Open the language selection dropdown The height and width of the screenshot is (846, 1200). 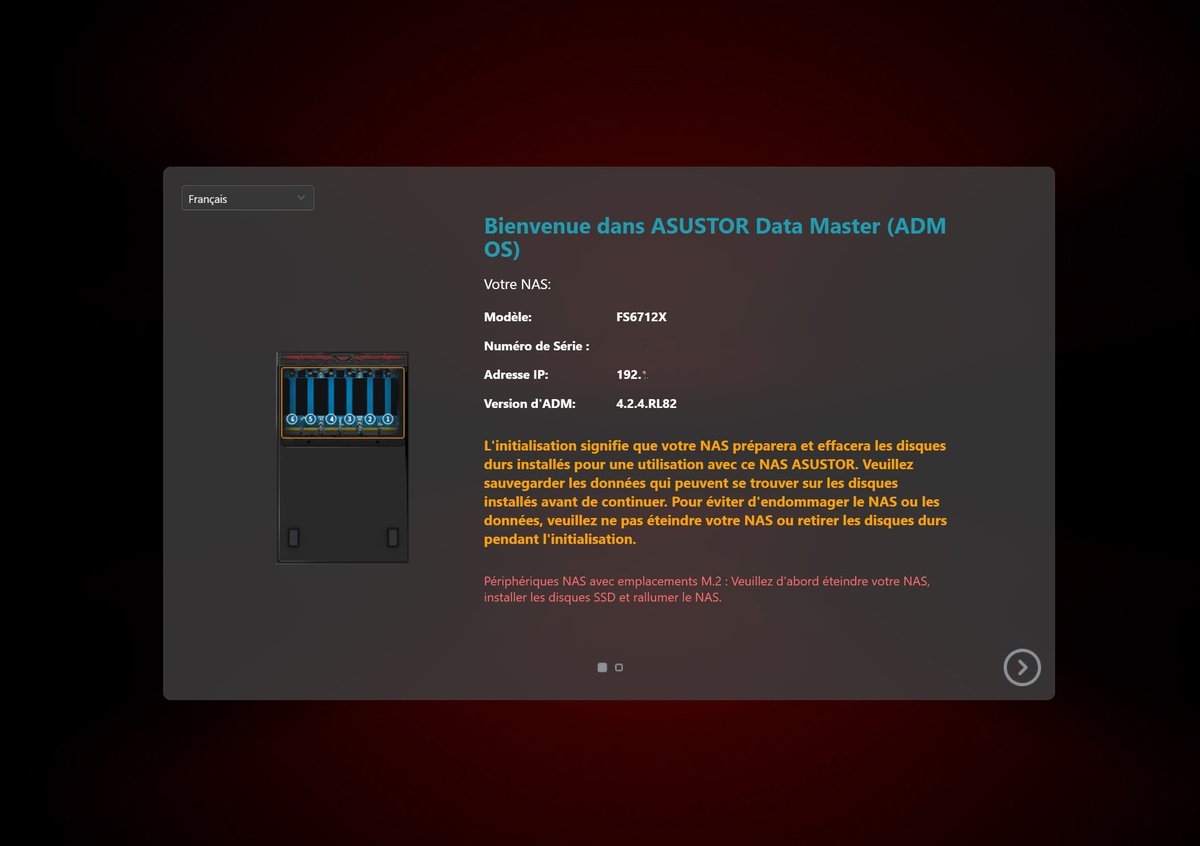pyautogui.click(x=247, y=197)
